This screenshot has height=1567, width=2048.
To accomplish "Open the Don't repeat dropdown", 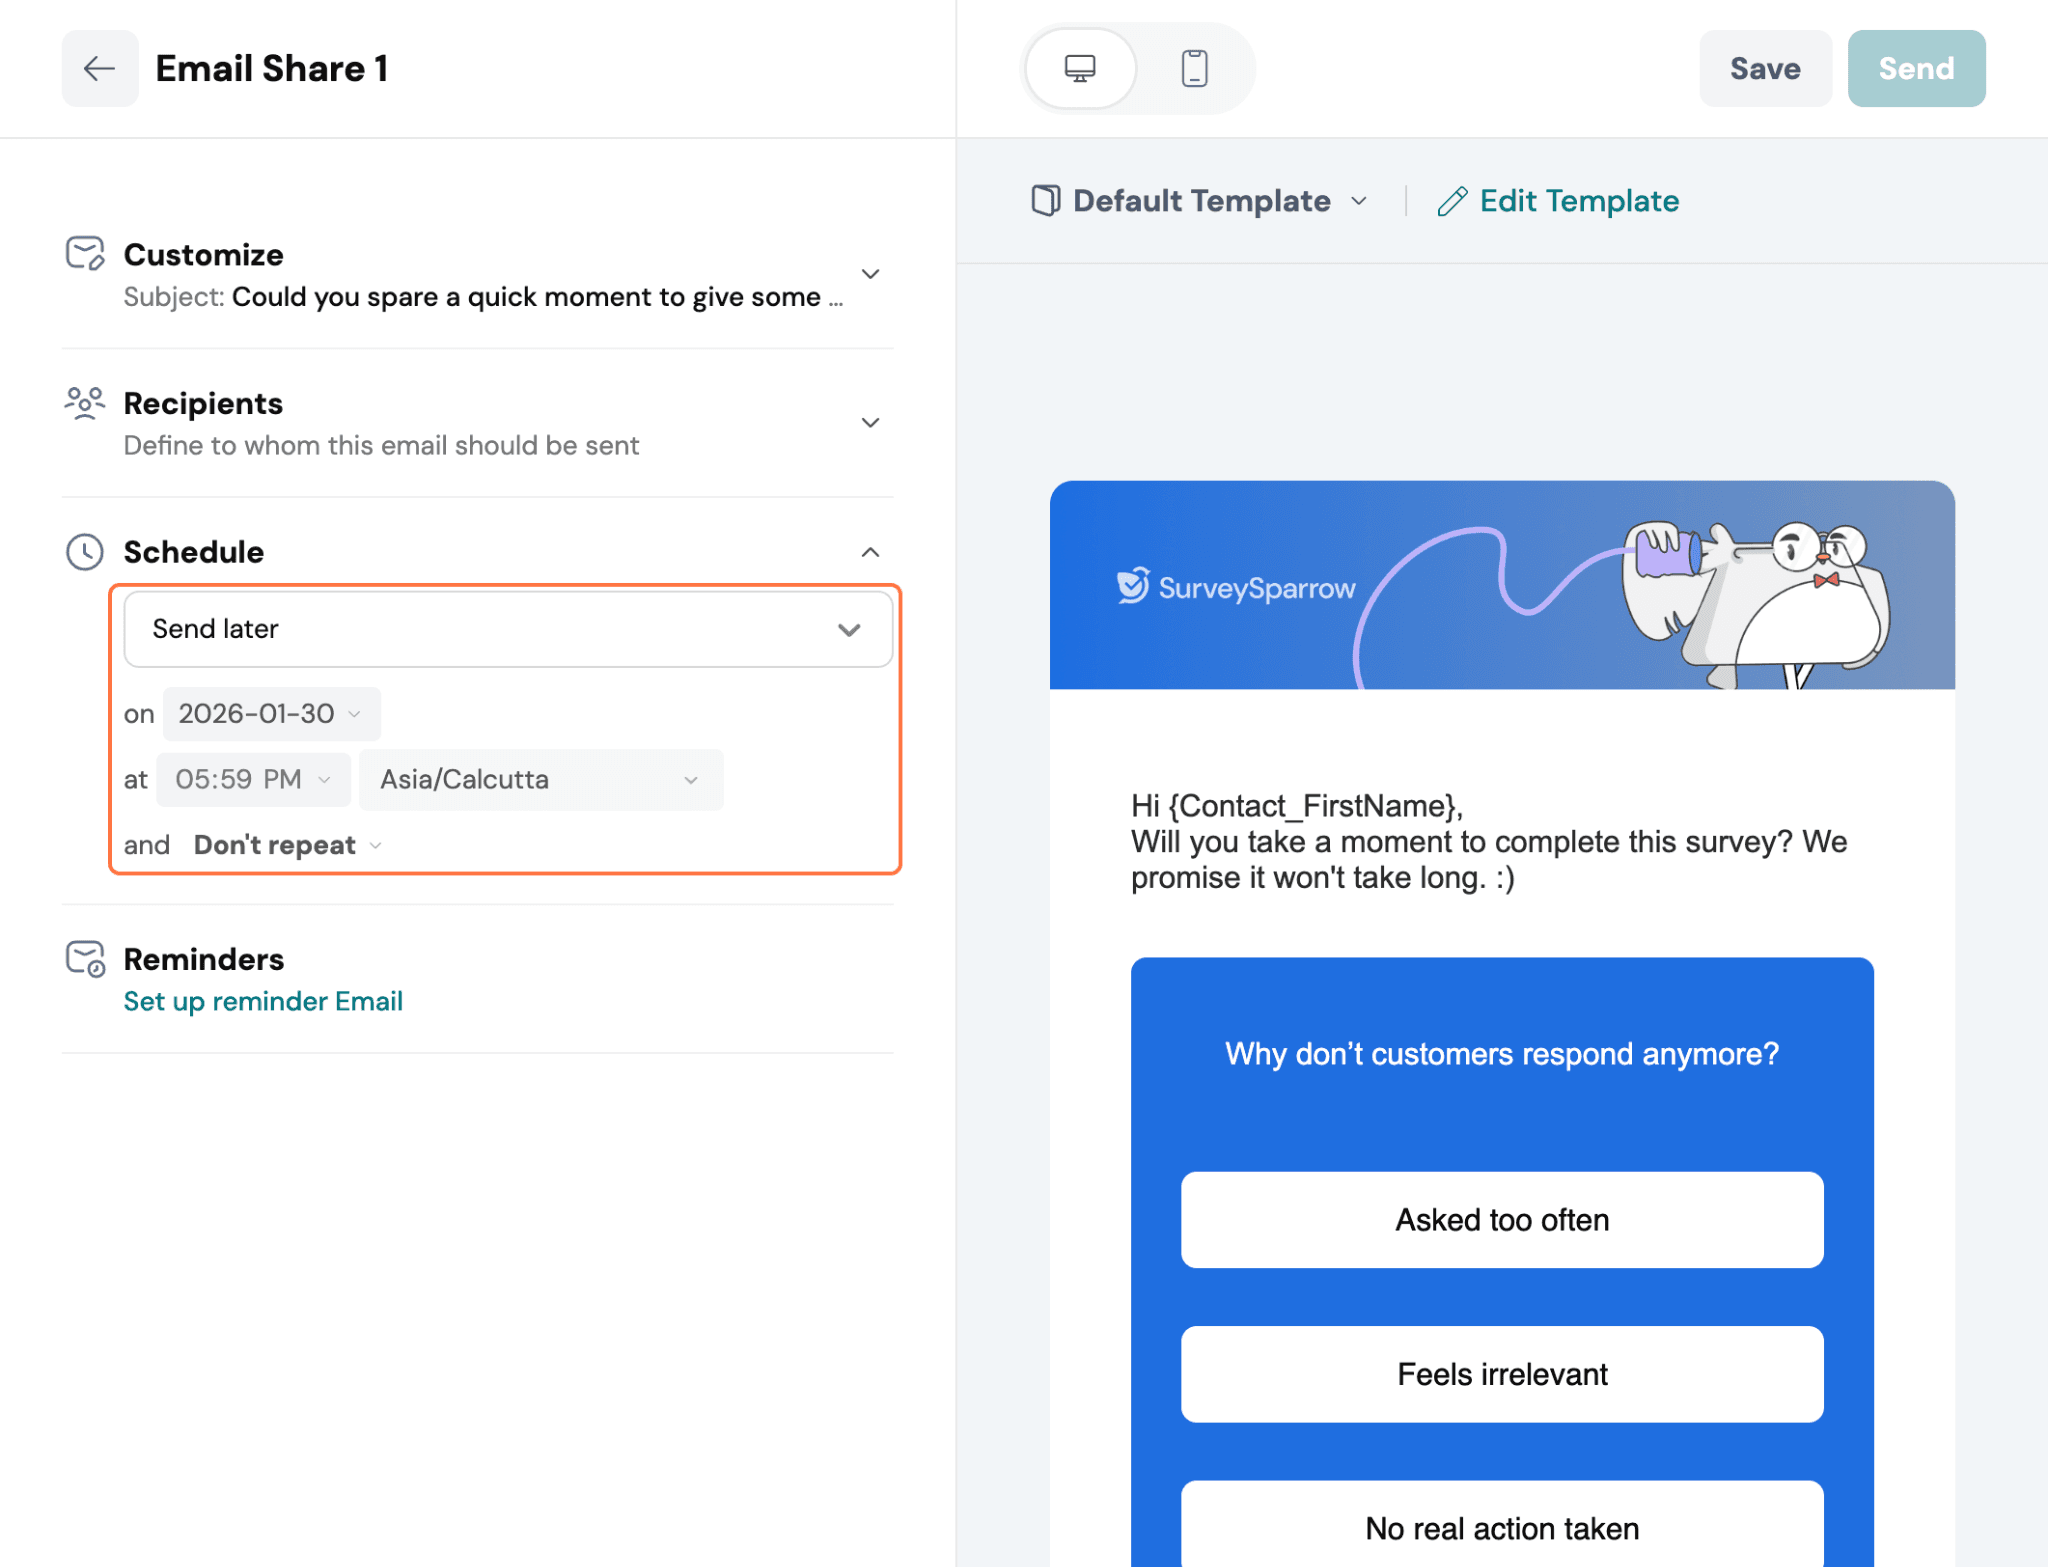I will tap(287, 846).
